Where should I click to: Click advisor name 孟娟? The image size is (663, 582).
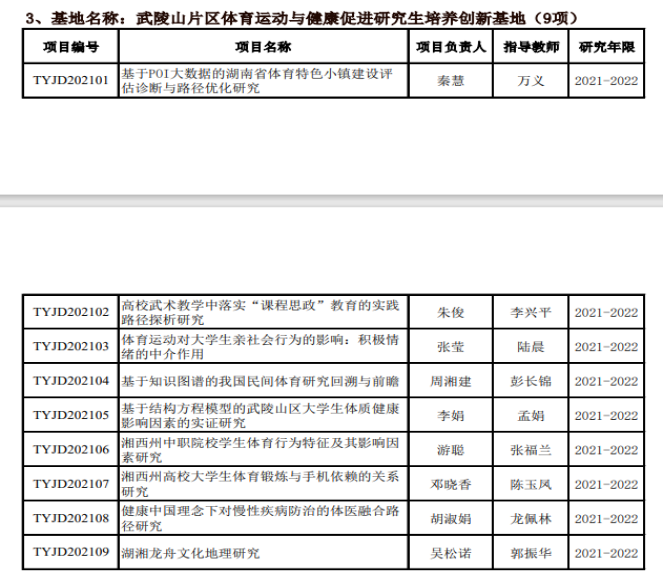pyautogui.click(x=531, y=416)
